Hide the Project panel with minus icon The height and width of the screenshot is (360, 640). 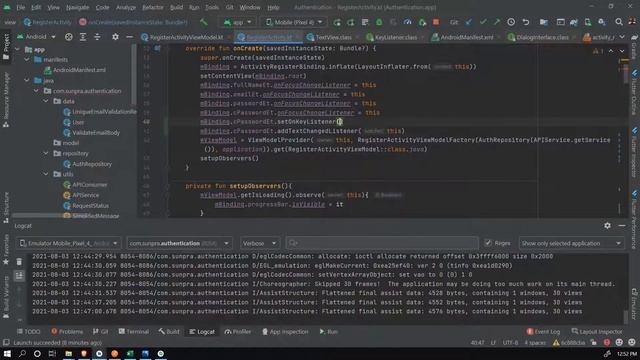pos(129,37)
